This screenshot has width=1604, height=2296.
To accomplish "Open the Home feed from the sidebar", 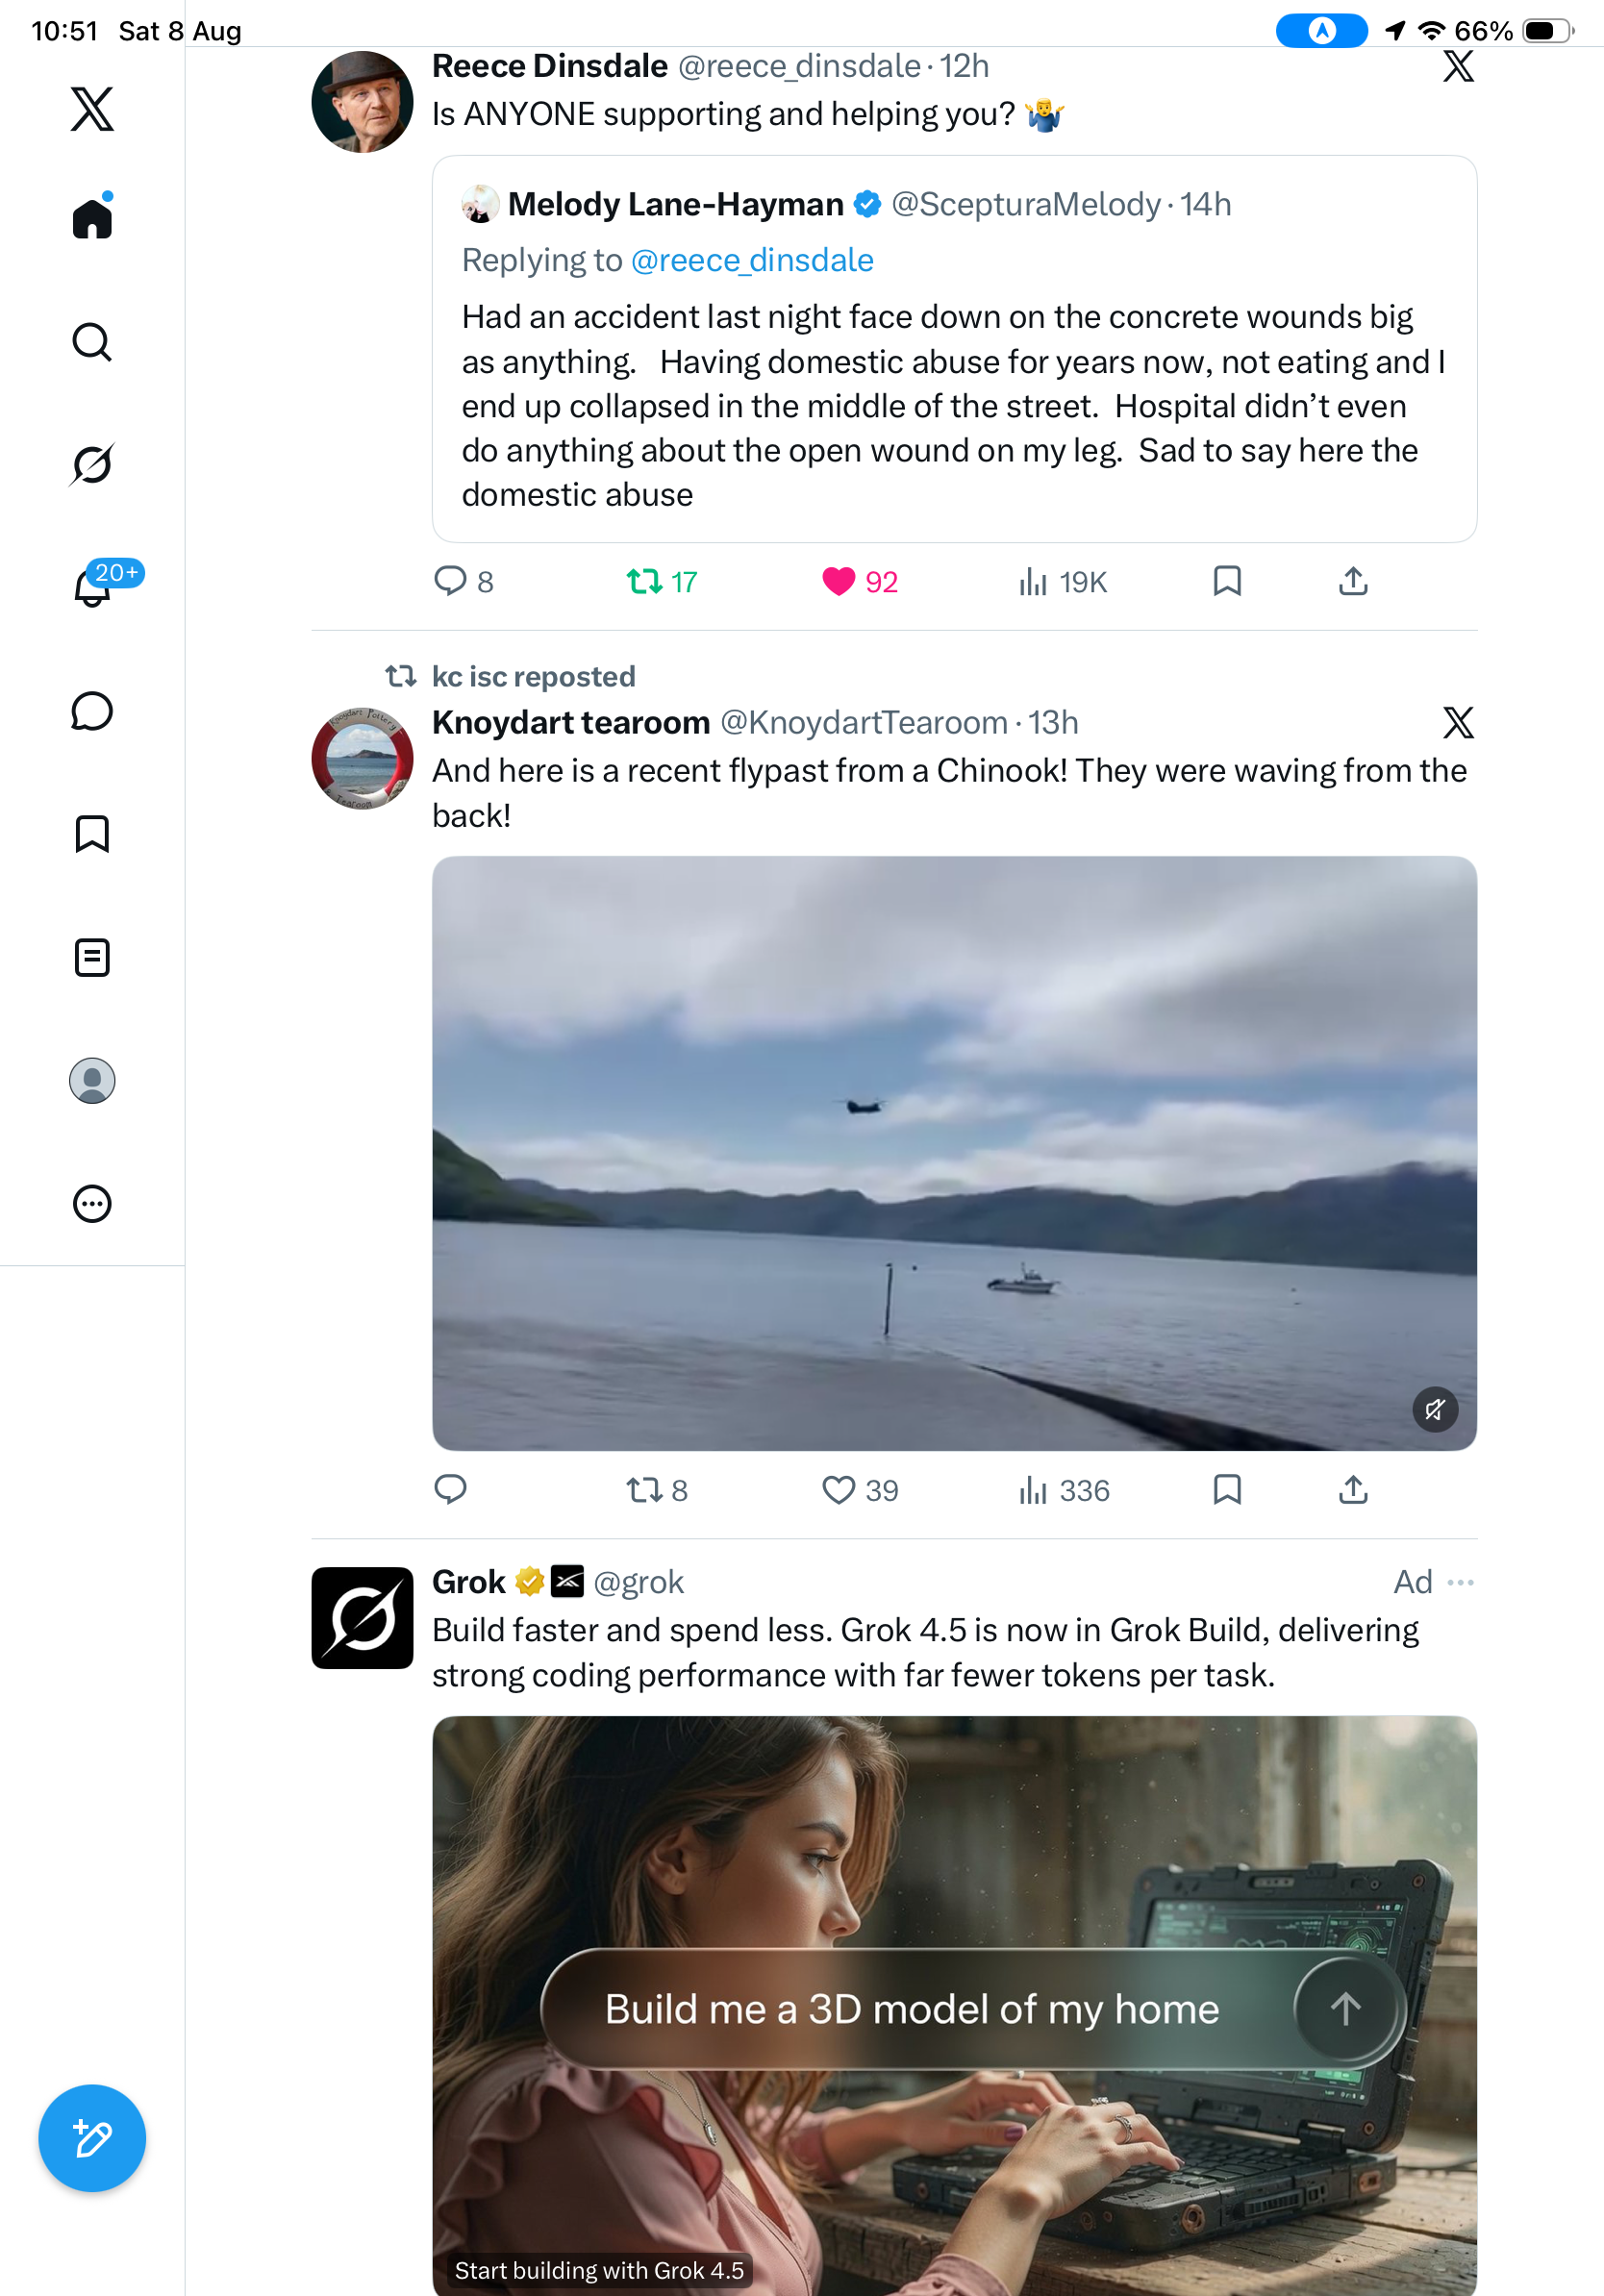I will coord(92,217).
